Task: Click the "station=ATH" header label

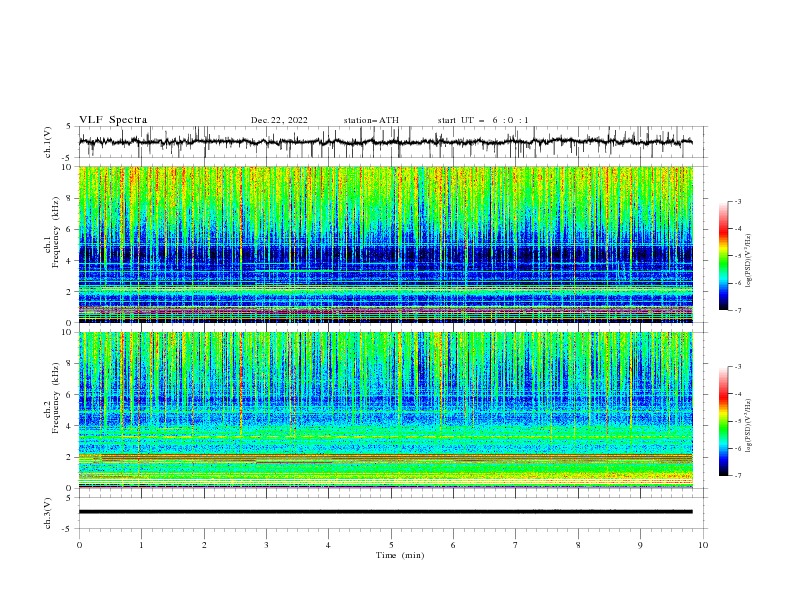Action: (371, 120)
